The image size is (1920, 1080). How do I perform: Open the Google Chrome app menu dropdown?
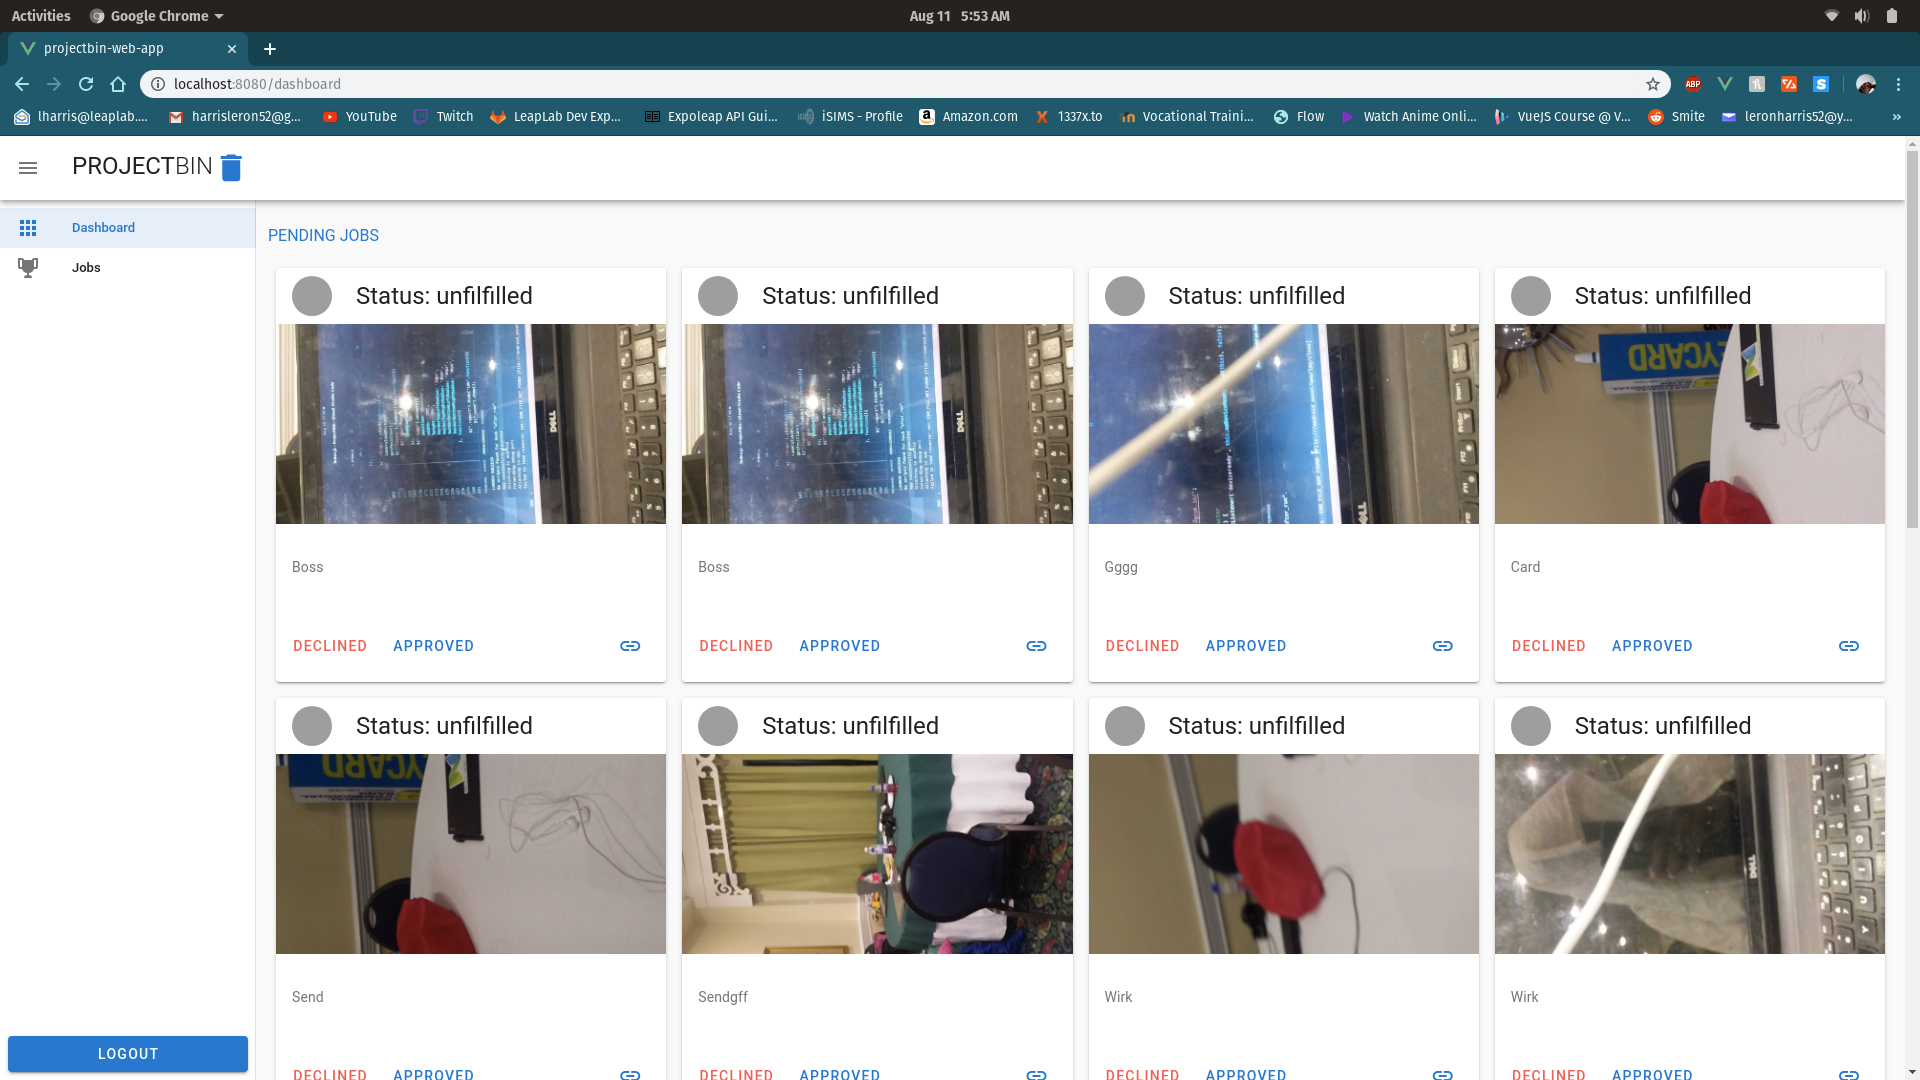pos(157,16)
